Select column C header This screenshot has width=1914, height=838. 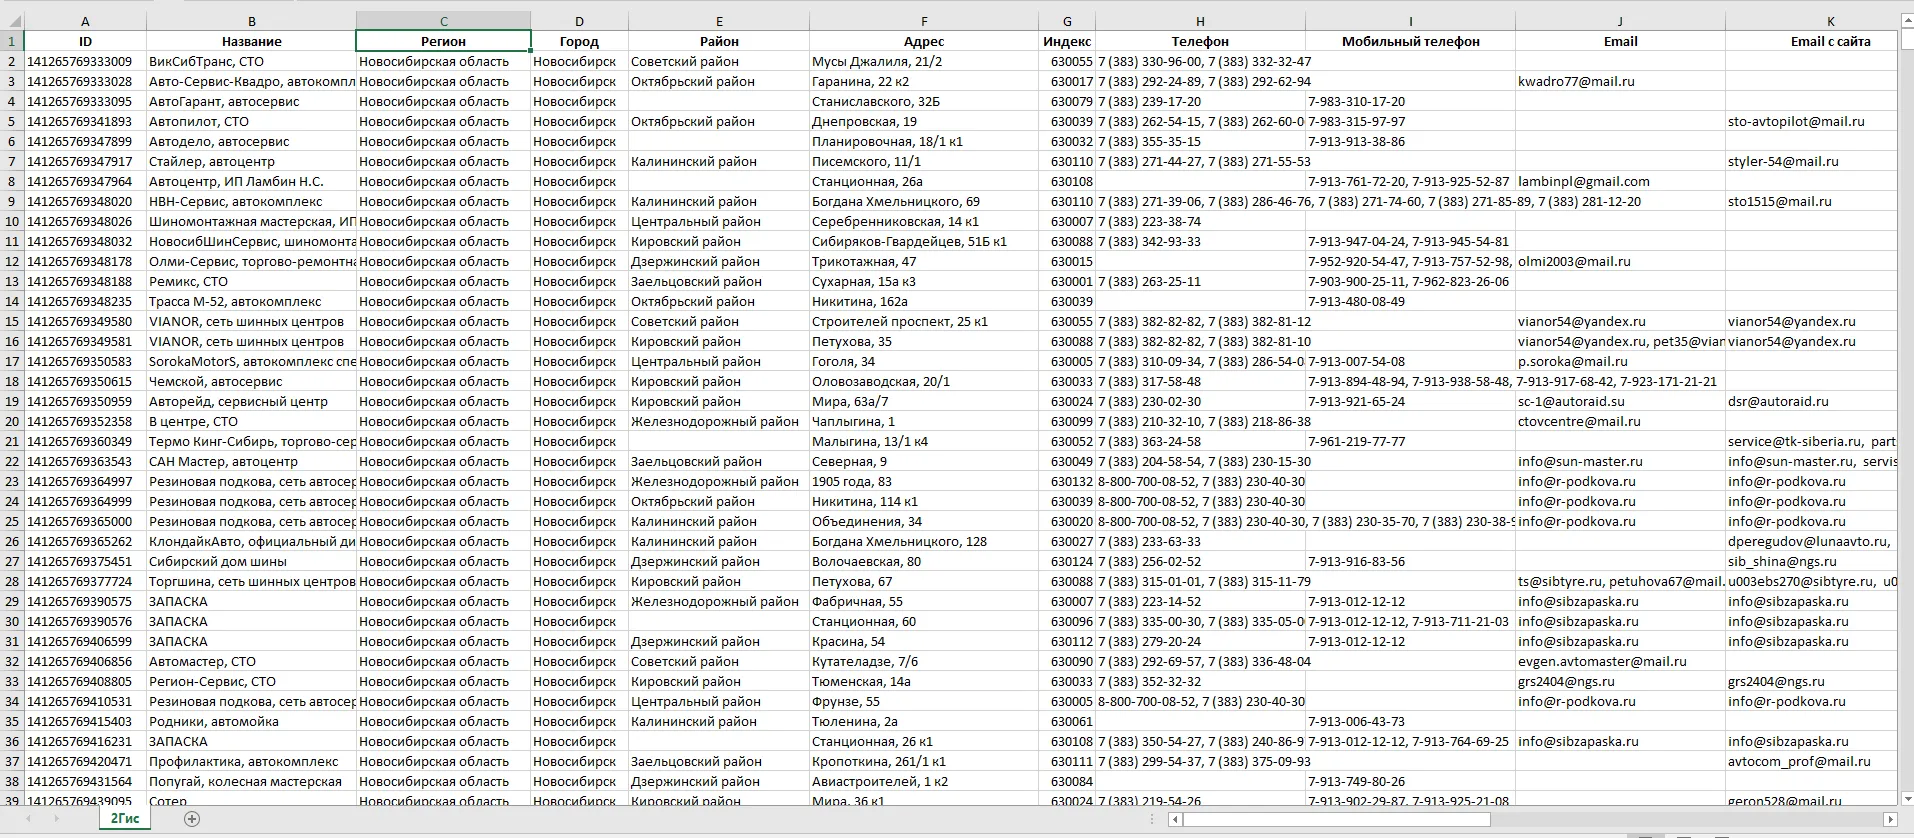point(443,21)
